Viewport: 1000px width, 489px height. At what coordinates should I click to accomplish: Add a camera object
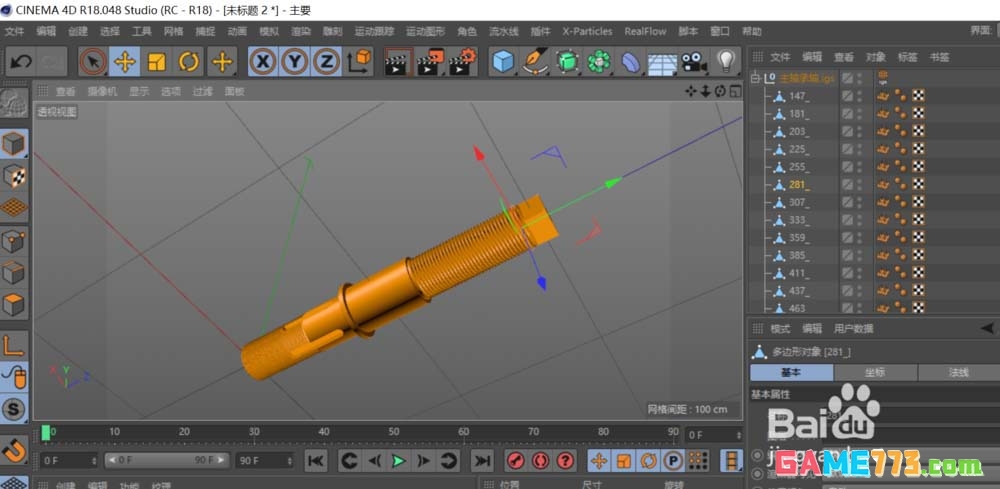coord(694,62)
